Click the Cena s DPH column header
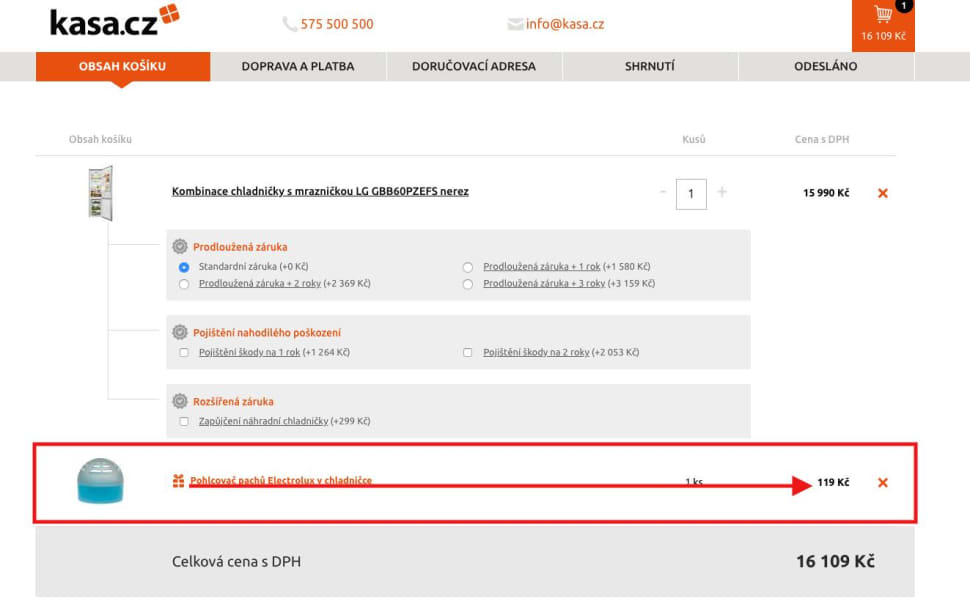970x612 pixels. click(822, 139)
